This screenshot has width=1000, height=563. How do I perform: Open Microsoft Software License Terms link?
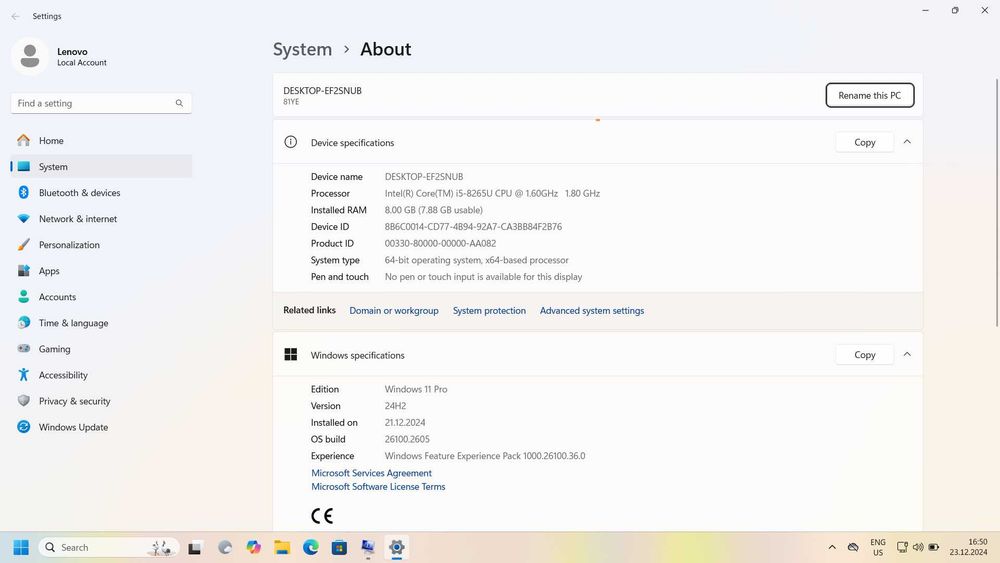[x=378, y=486]
